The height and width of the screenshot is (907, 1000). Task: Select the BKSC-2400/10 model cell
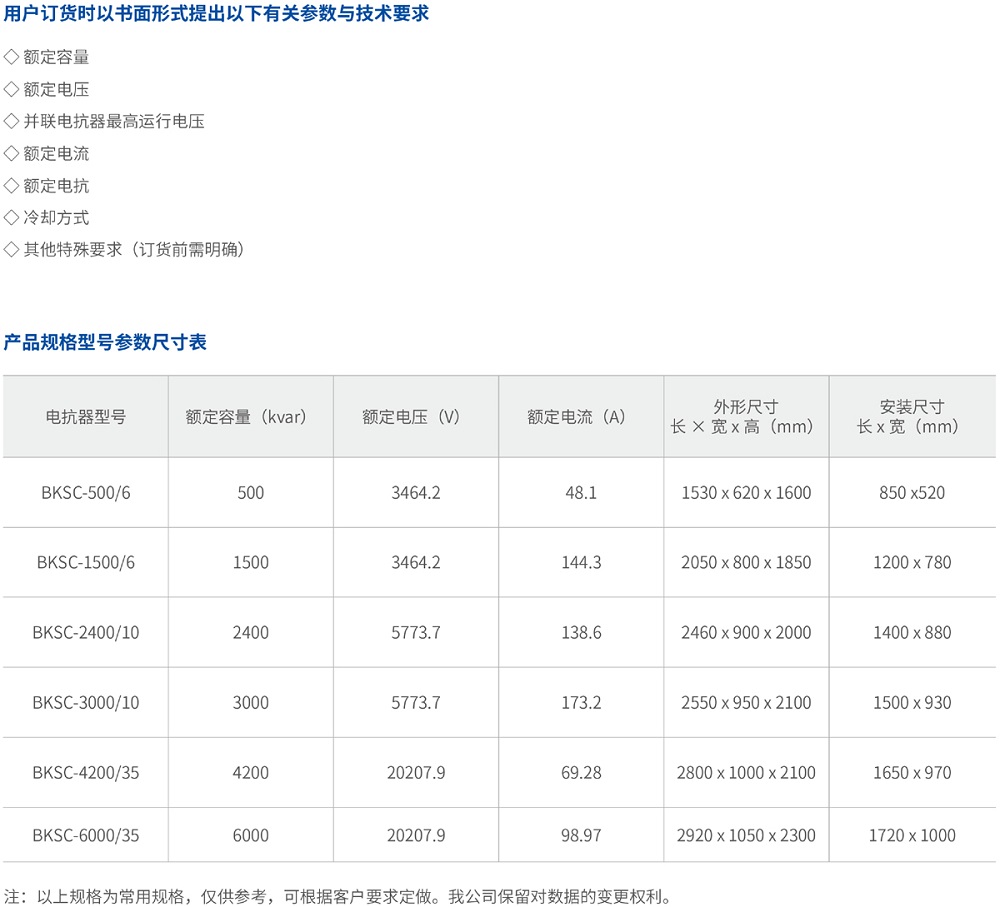[86, 632]
